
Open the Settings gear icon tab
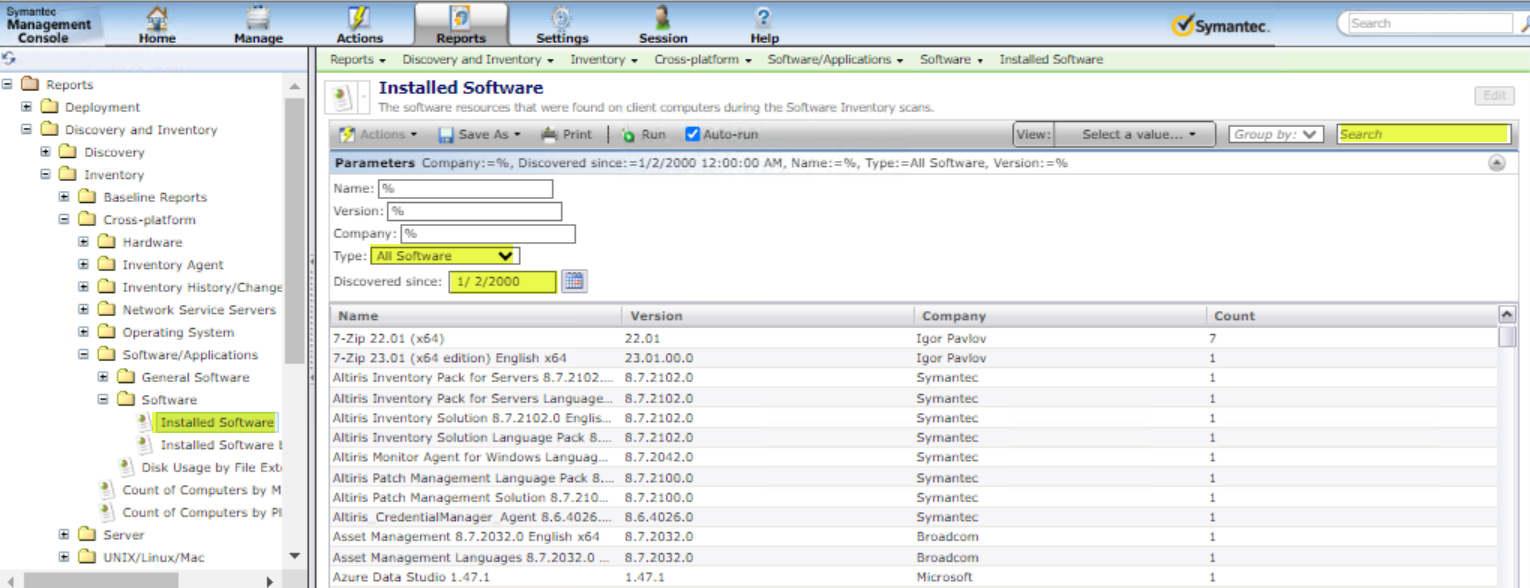coord(561,18)
